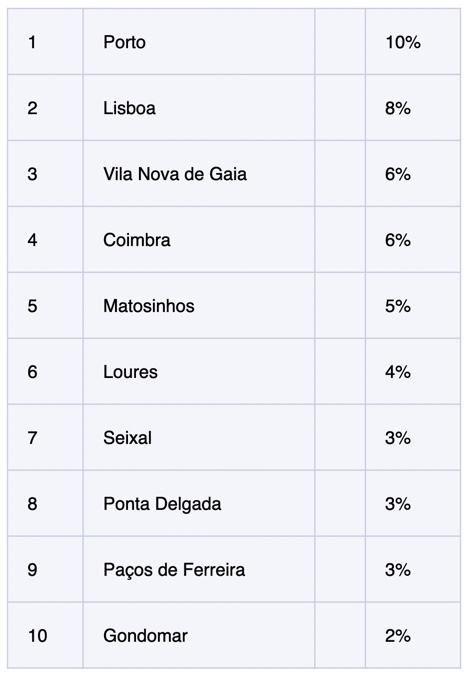Select rank number 10 cell
The image size is (472, 685).
[x=45, y=636]
